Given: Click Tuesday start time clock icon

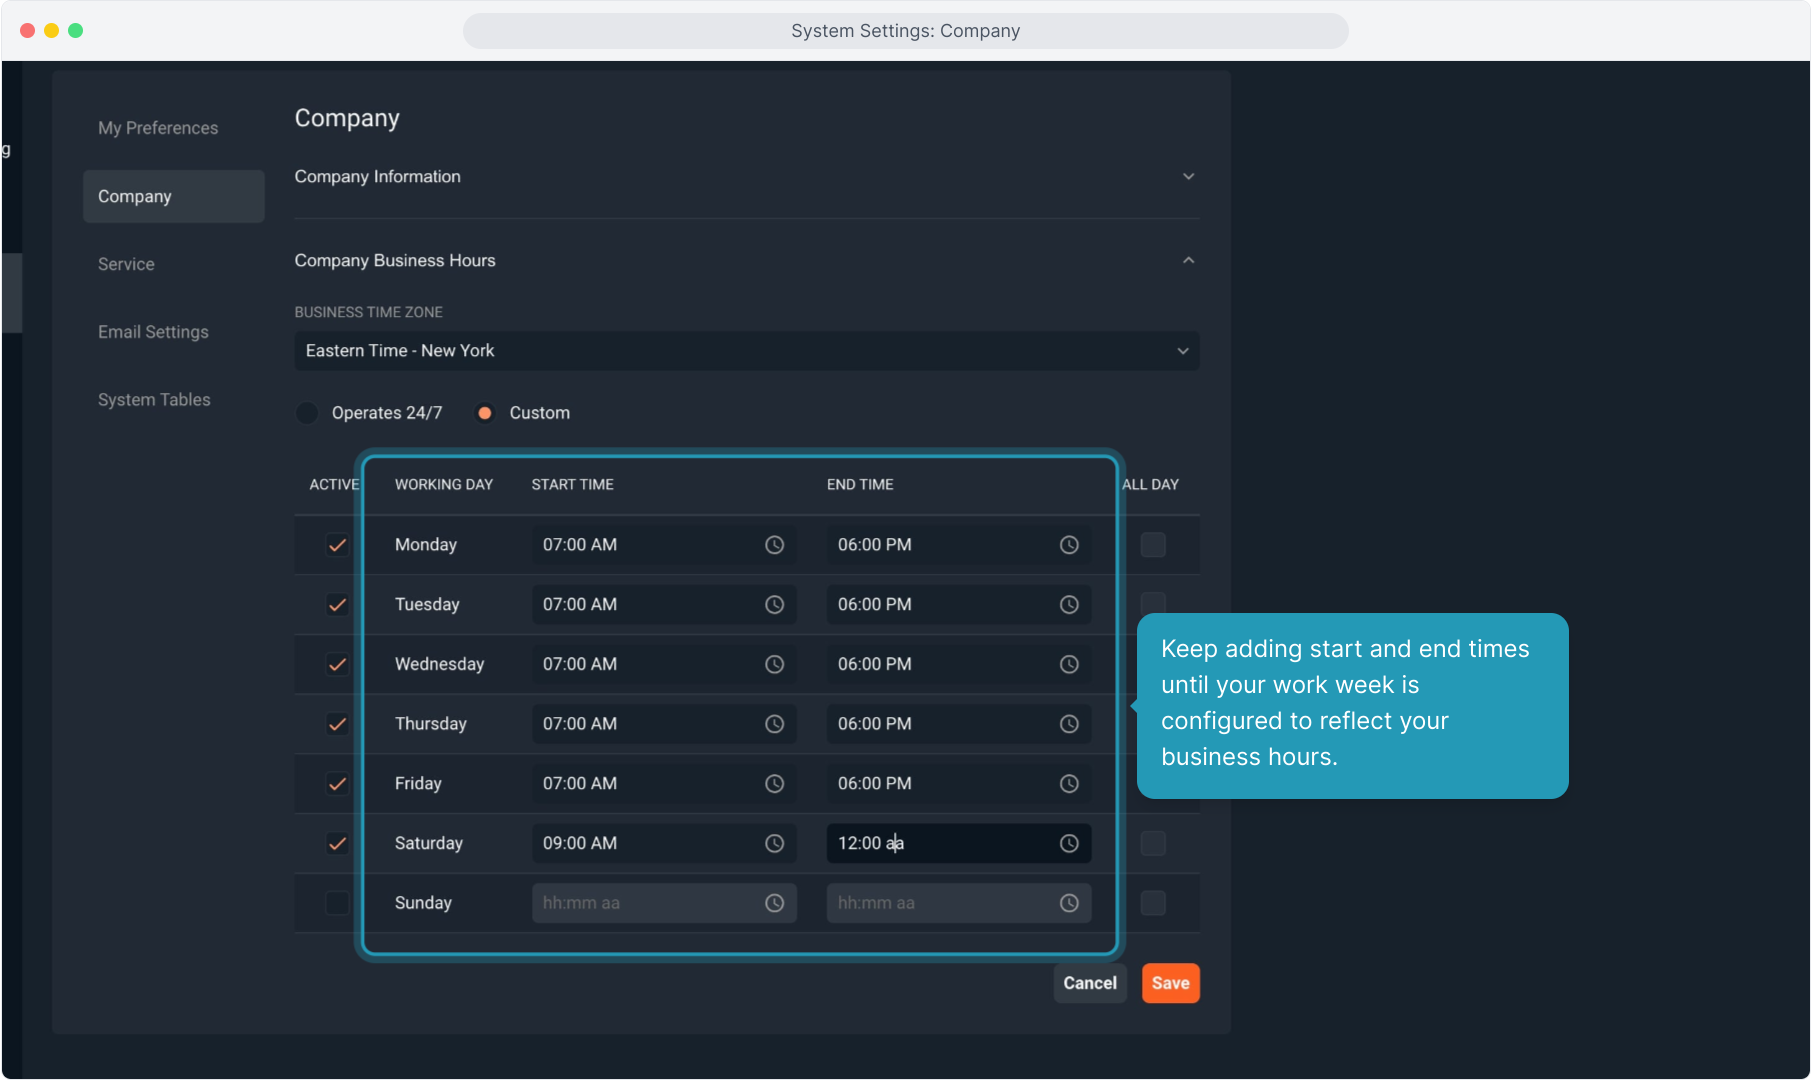Looking at the screenshot, I should [x=774, y=605].
